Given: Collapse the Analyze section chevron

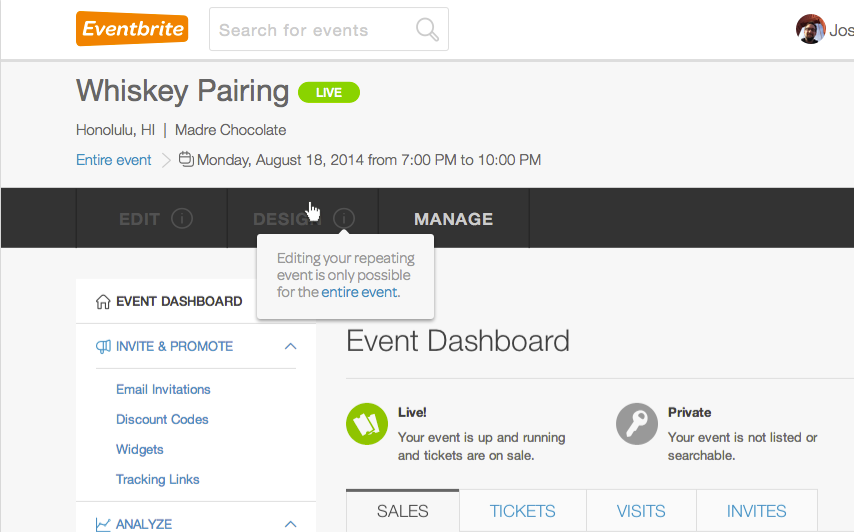Looking at the screenshot, I should click(x=290, y=524).
